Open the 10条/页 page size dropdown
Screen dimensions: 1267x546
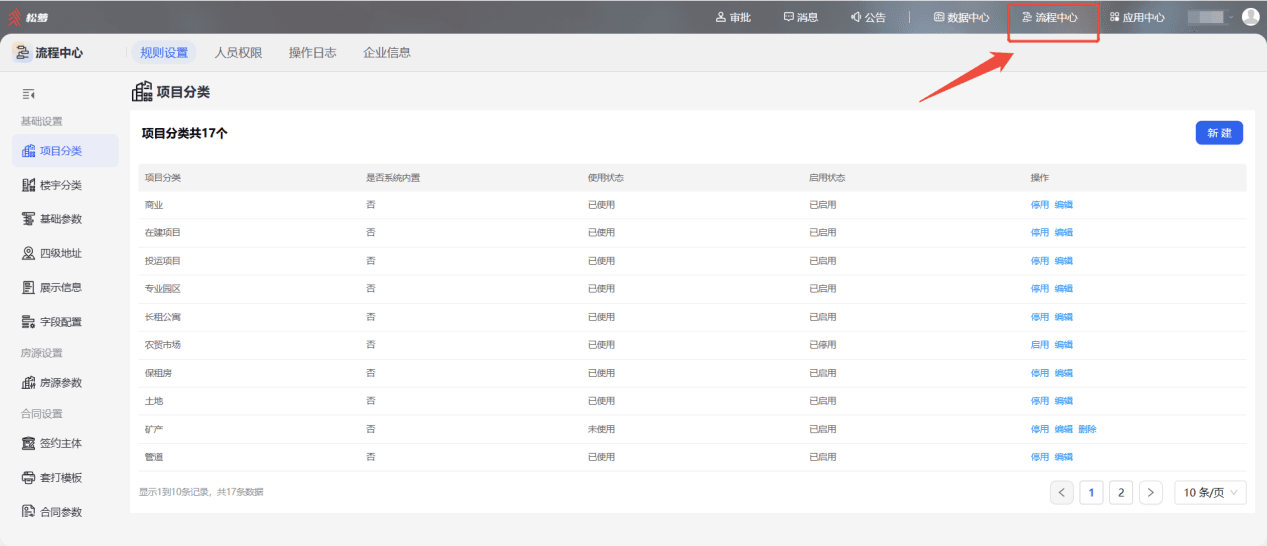pyautogui.click(x=1210, y=492)
